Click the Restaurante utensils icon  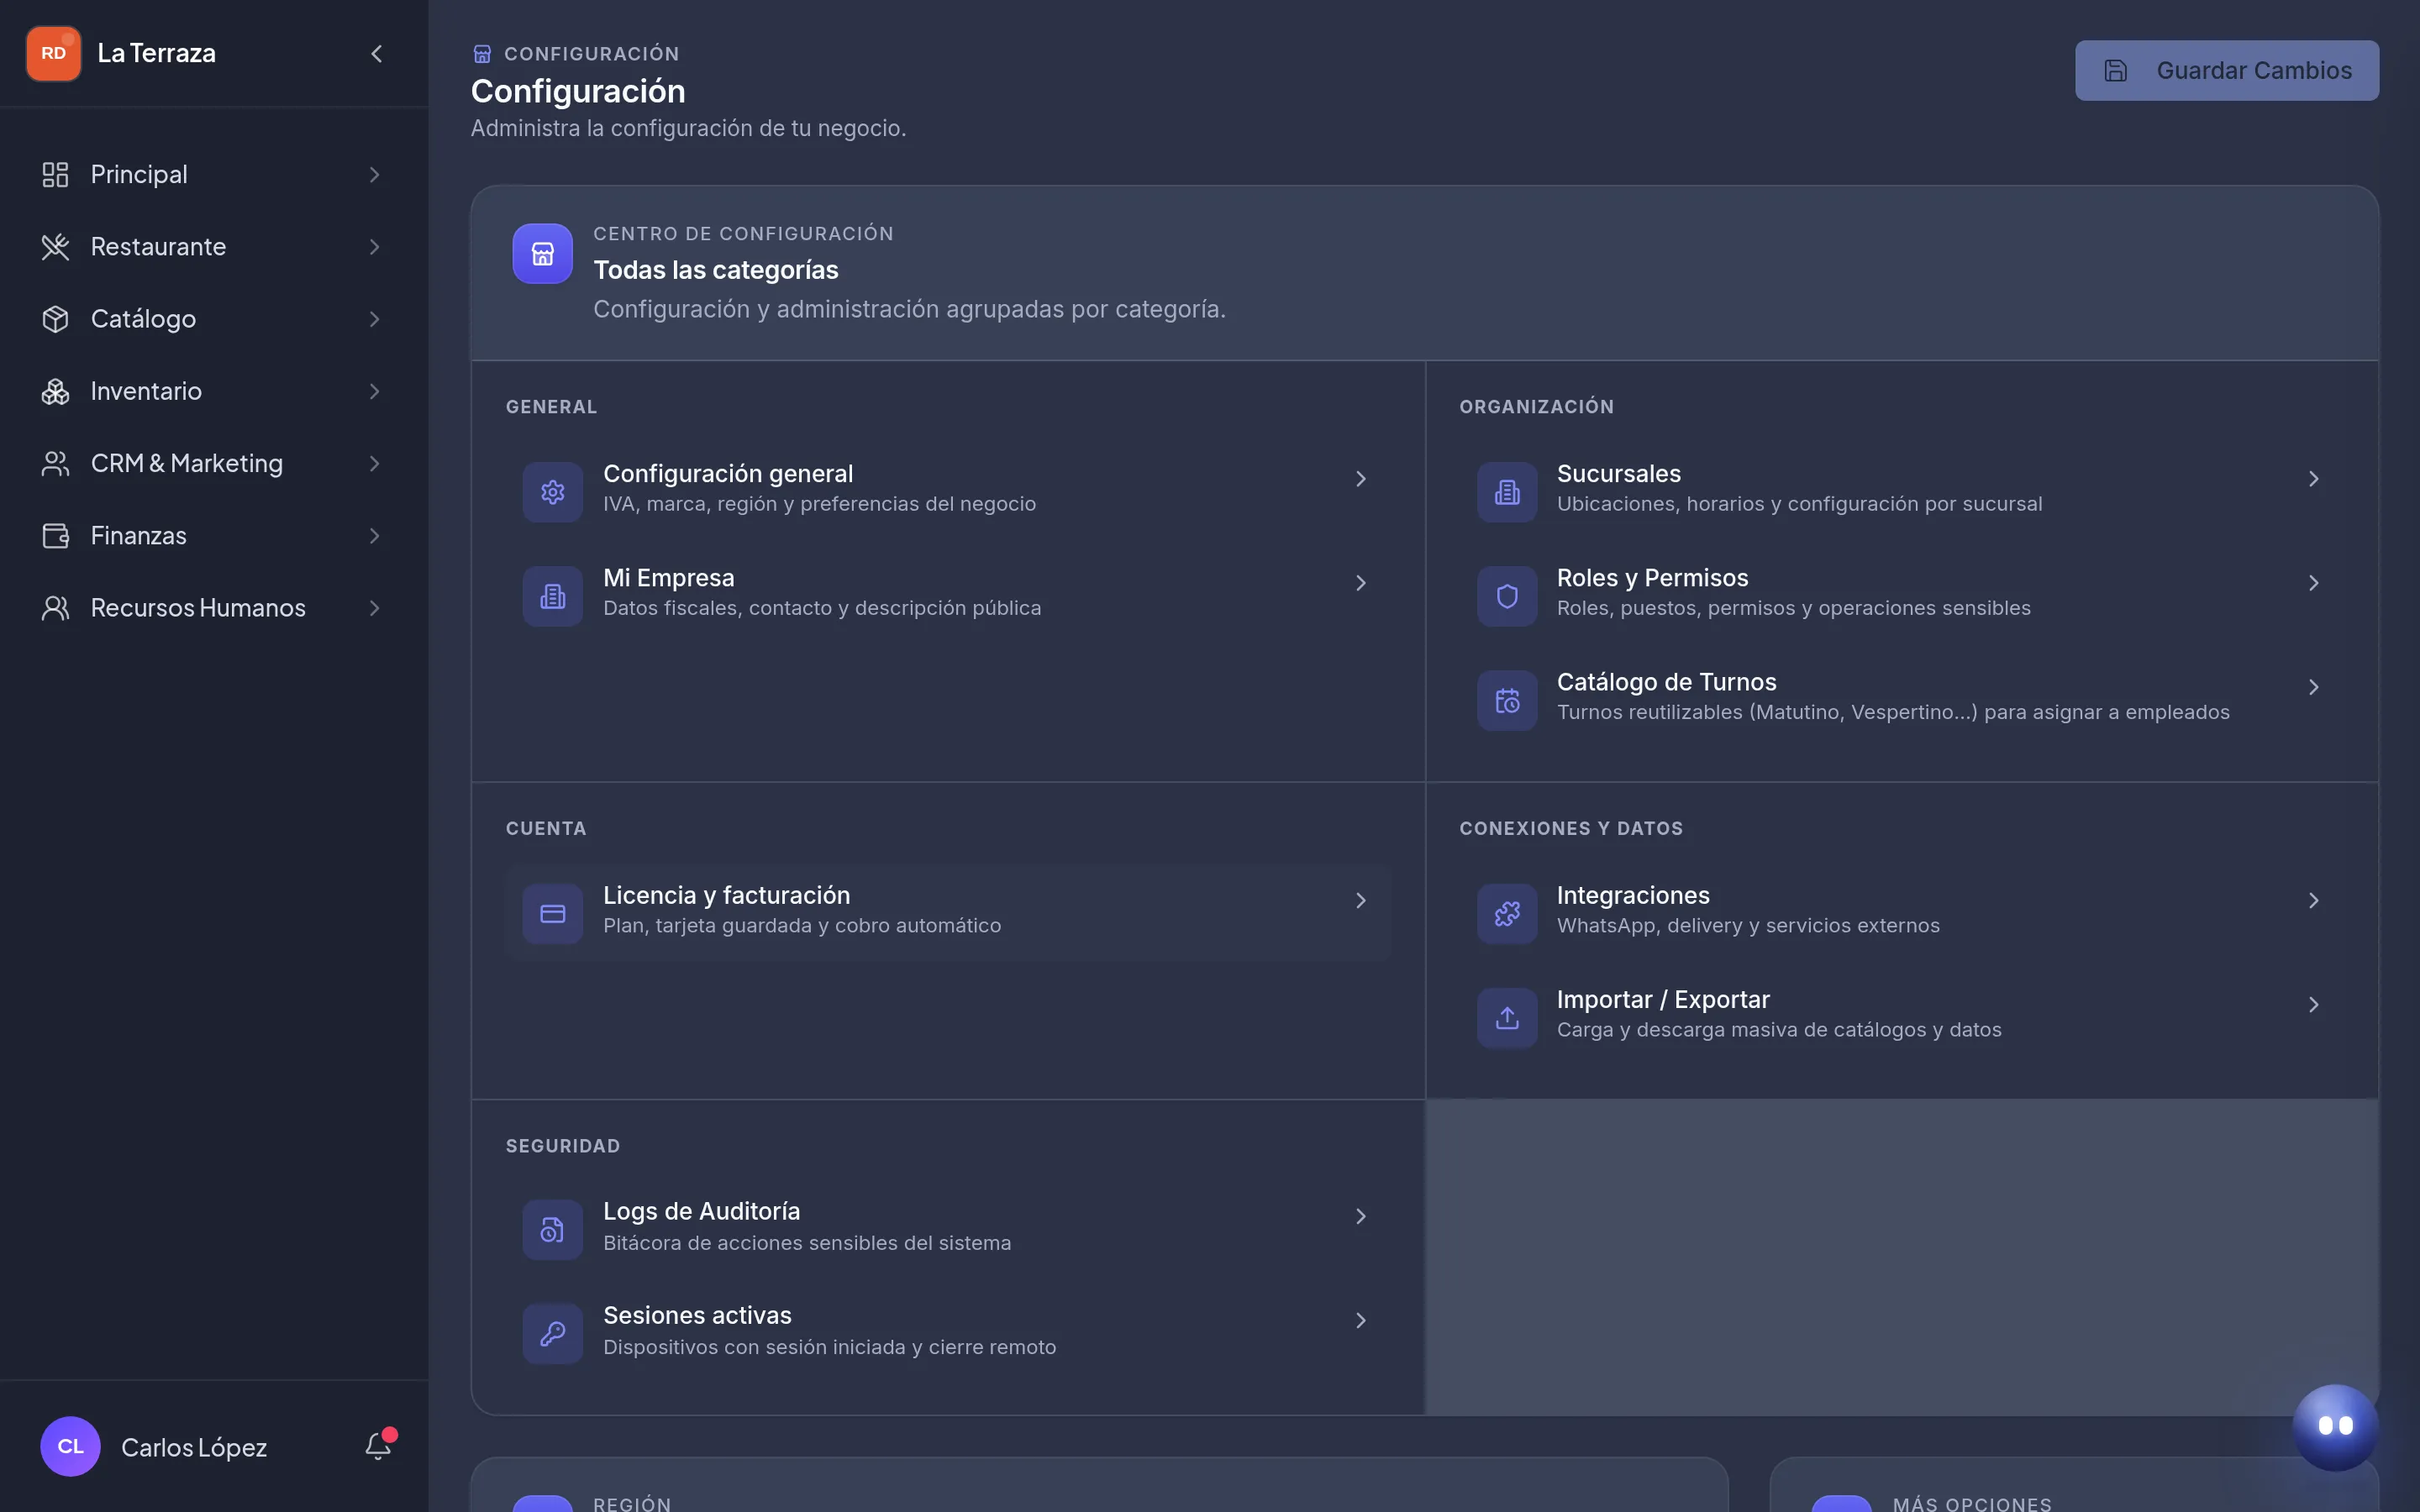tap(55, 247)
